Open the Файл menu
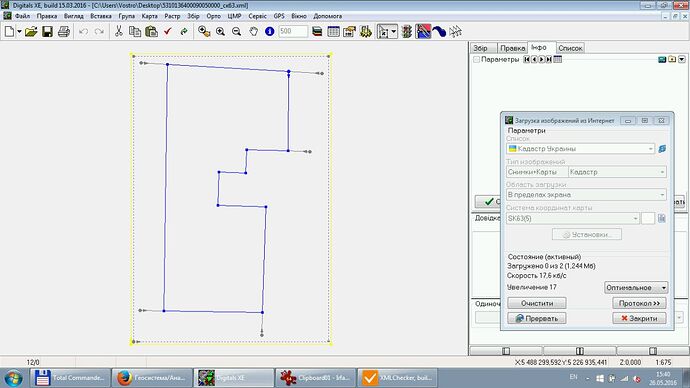The width and height of the screenshot is (690, 388). point(22,16)
